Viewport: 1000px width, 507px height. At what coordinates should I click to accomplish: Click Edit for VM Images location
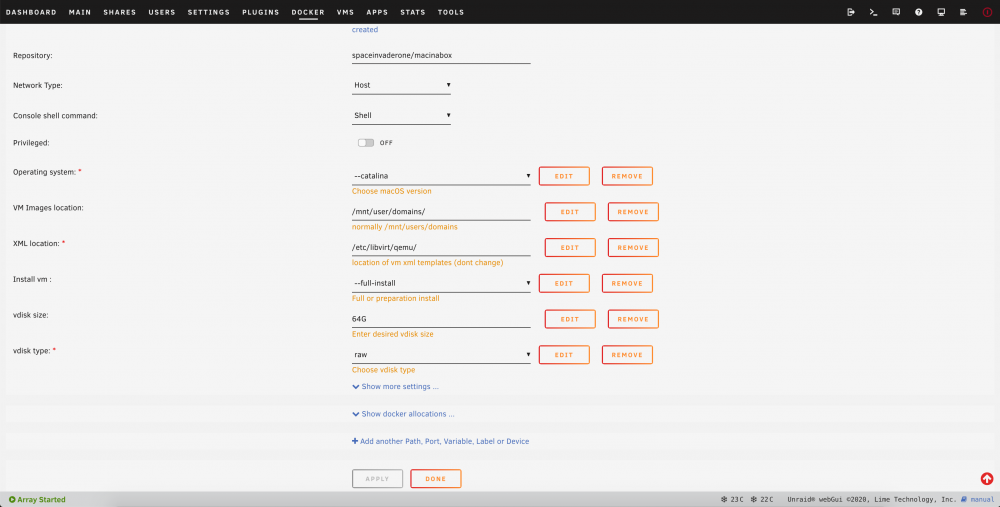[x=570, y=212]
